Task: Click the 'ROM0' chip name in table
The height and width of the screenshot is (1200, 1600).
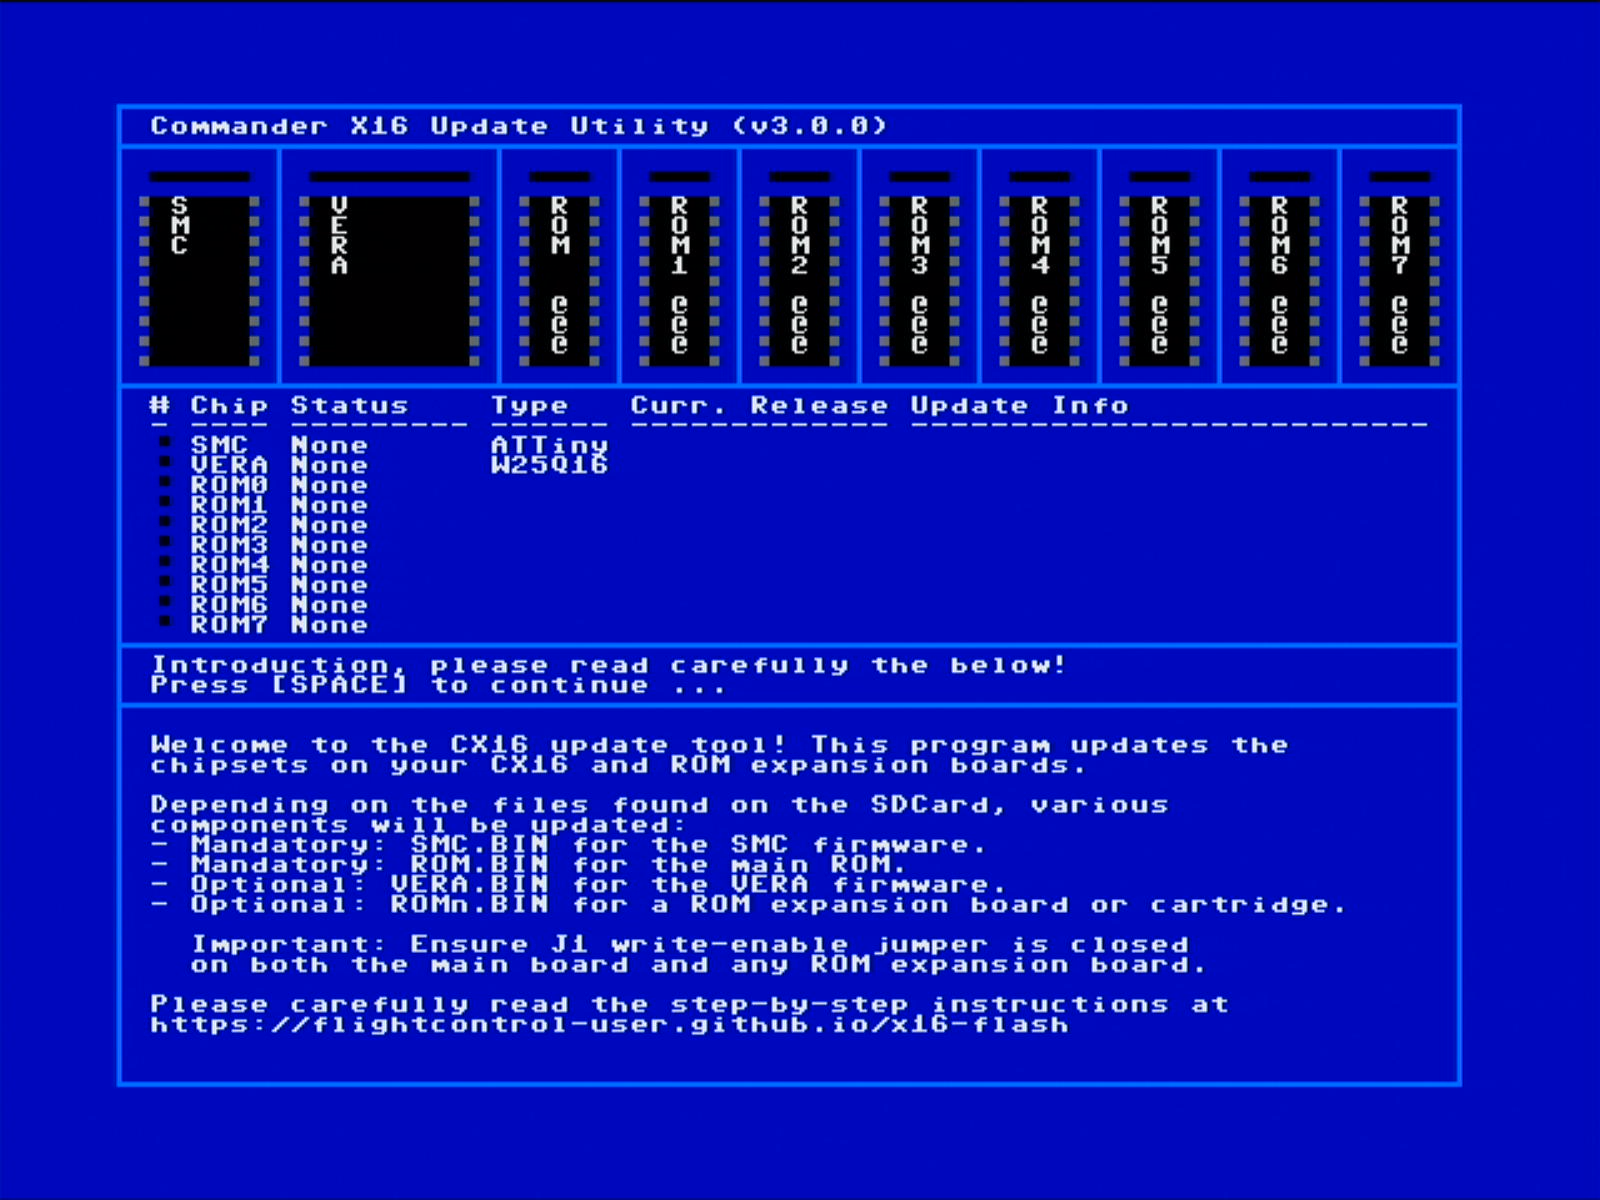Action: [229, 485]
